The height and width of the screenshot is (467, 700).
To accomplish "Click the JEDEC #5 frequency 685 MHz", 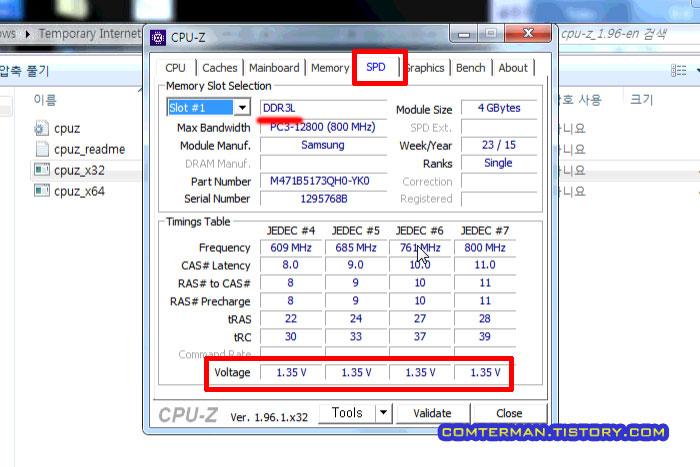I will (356, 248).
